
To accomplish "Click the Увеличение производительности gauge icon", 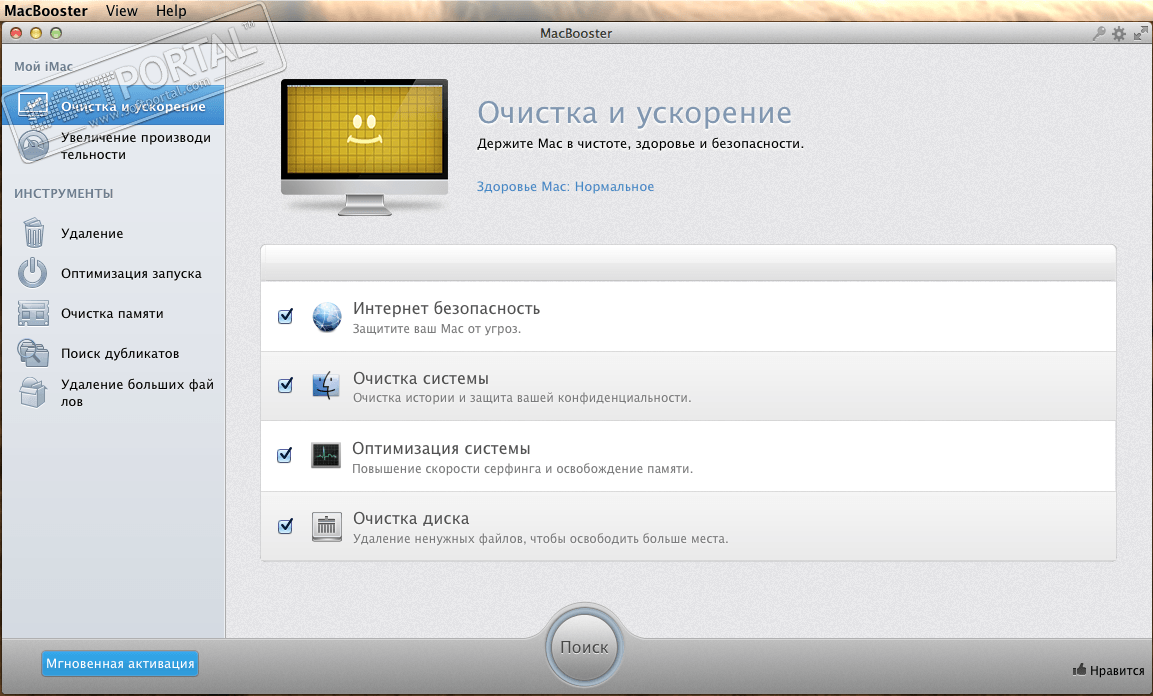I will point(34,146).
